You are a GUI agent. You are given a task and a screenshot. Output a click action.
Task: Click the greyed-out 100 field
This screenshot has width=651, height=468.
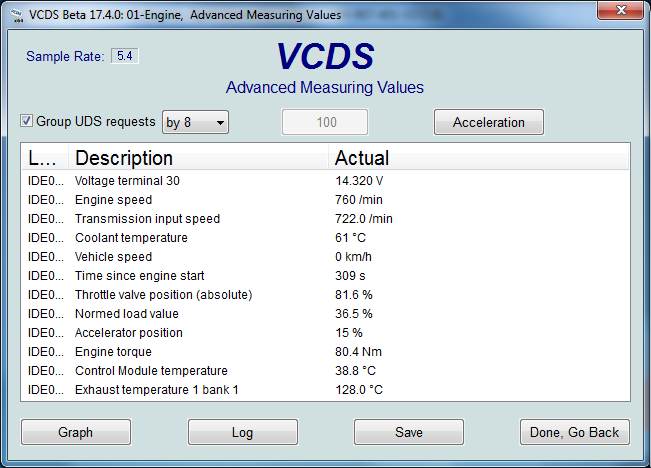coord(325,122)
